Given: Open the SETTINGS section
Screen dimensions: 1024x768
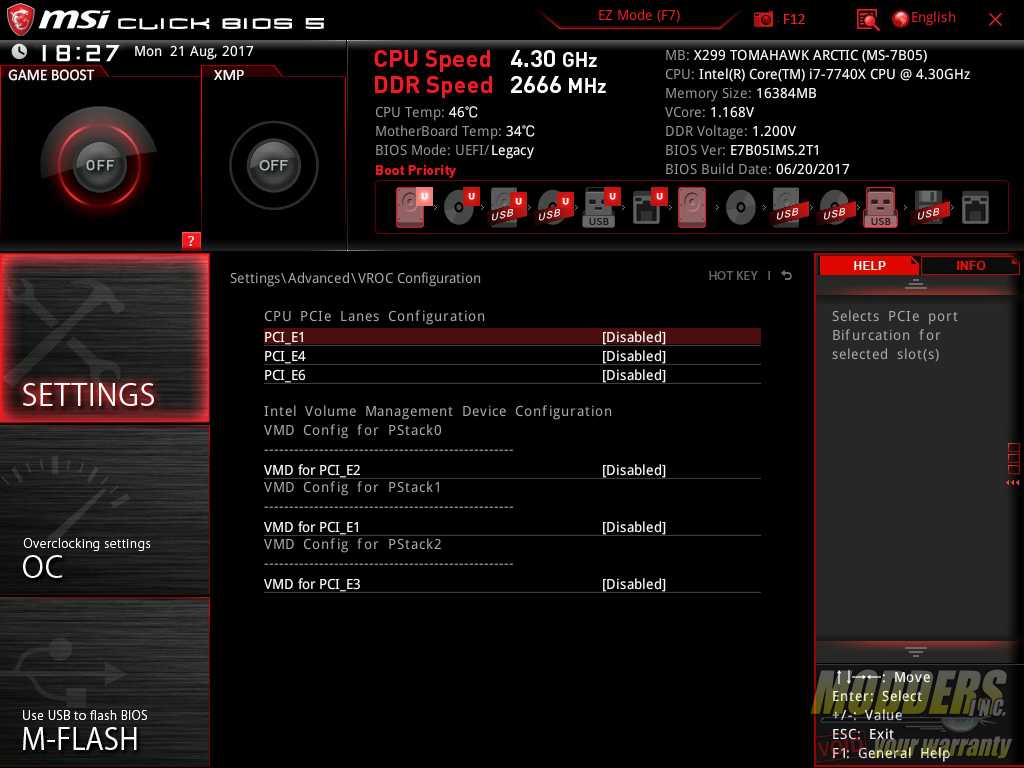Looking at the screenshot, I should click(x=104, y=338).
